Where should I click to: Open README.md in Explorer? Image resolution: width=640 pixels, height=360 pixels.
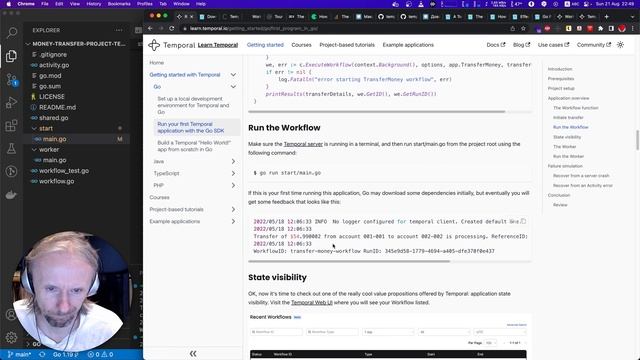[57, 107]
